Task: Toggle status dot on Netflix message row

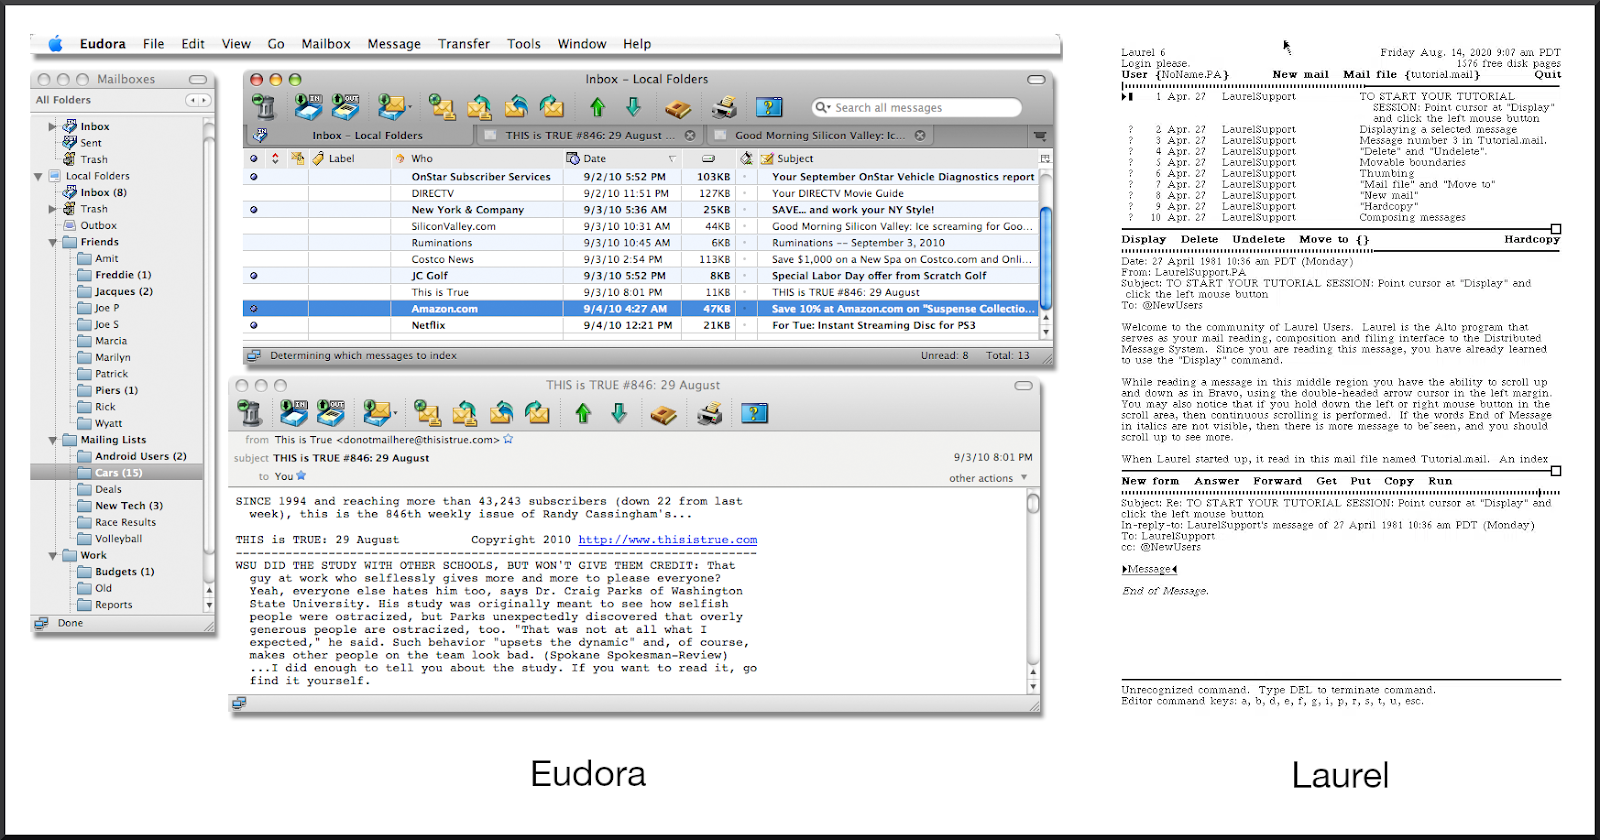Action: coord(253,325)
